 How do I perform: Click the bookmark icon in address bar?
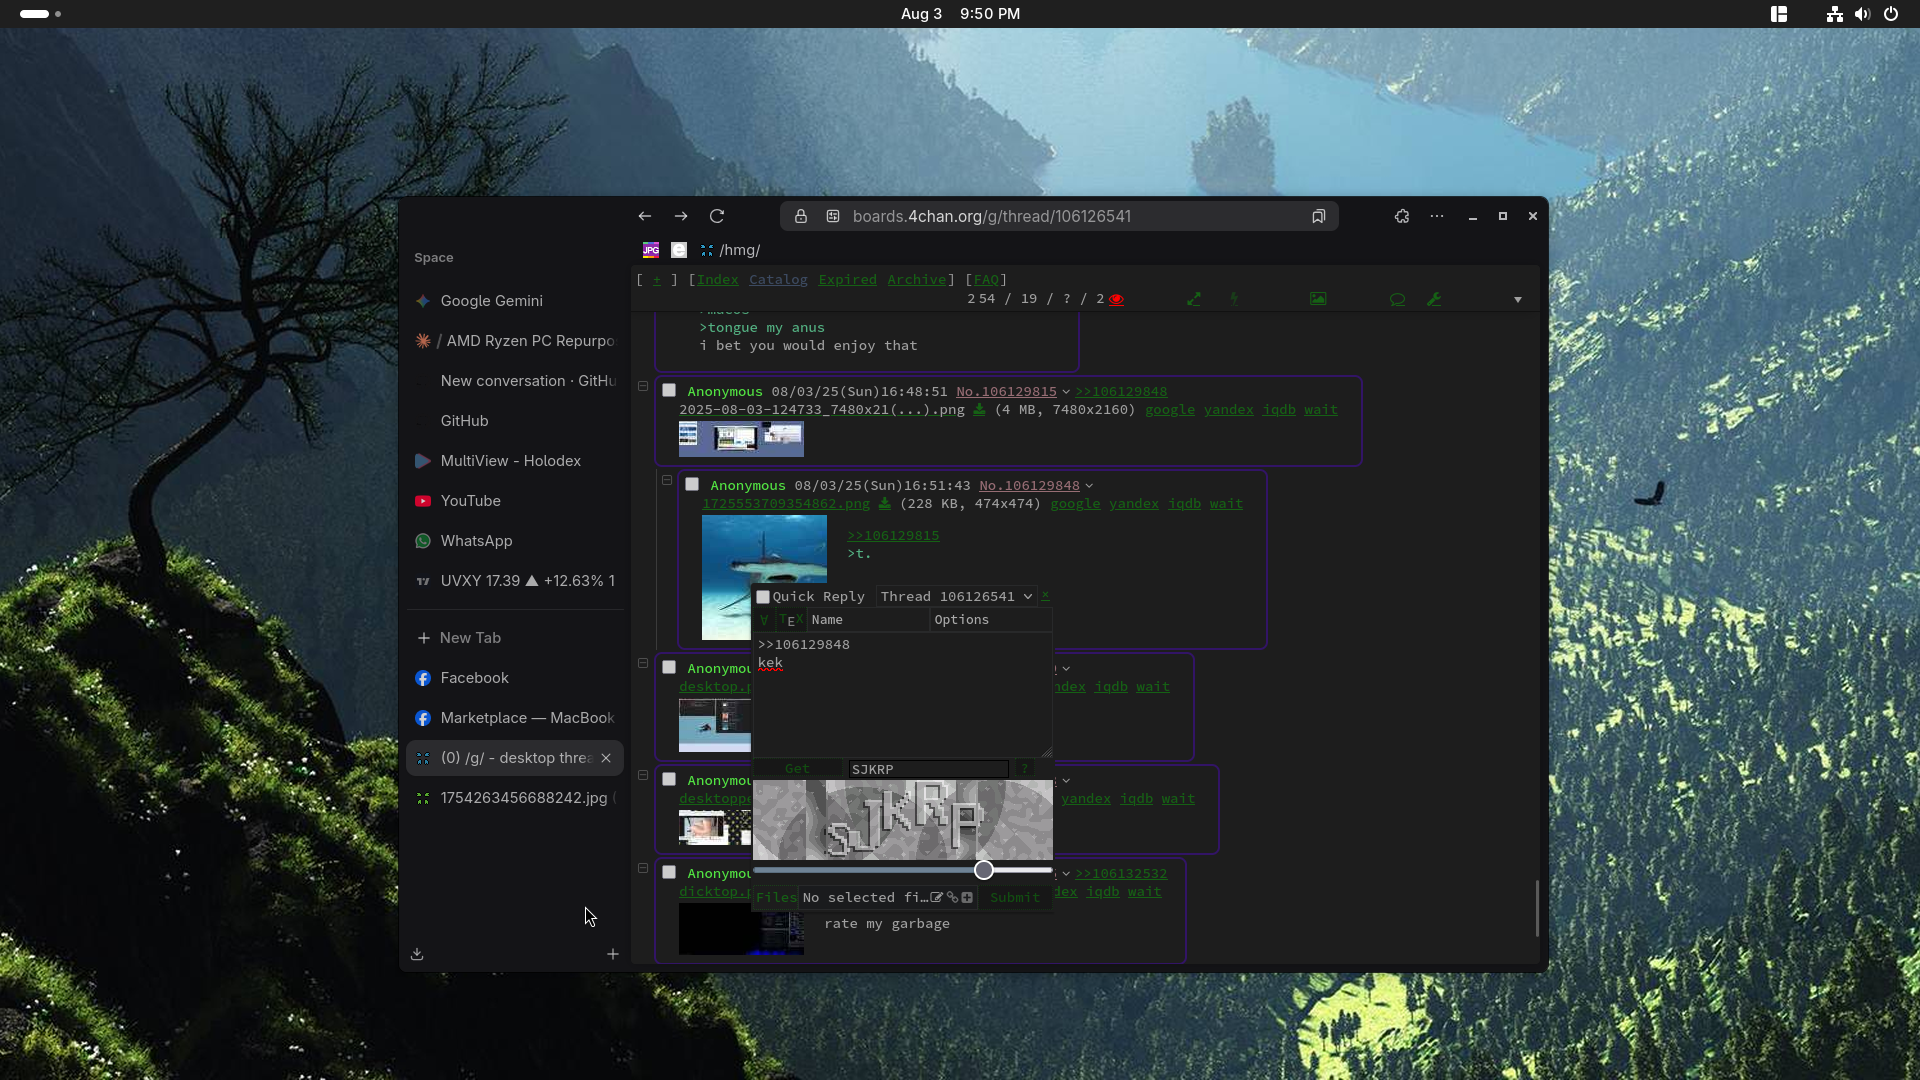(1319, 216)
